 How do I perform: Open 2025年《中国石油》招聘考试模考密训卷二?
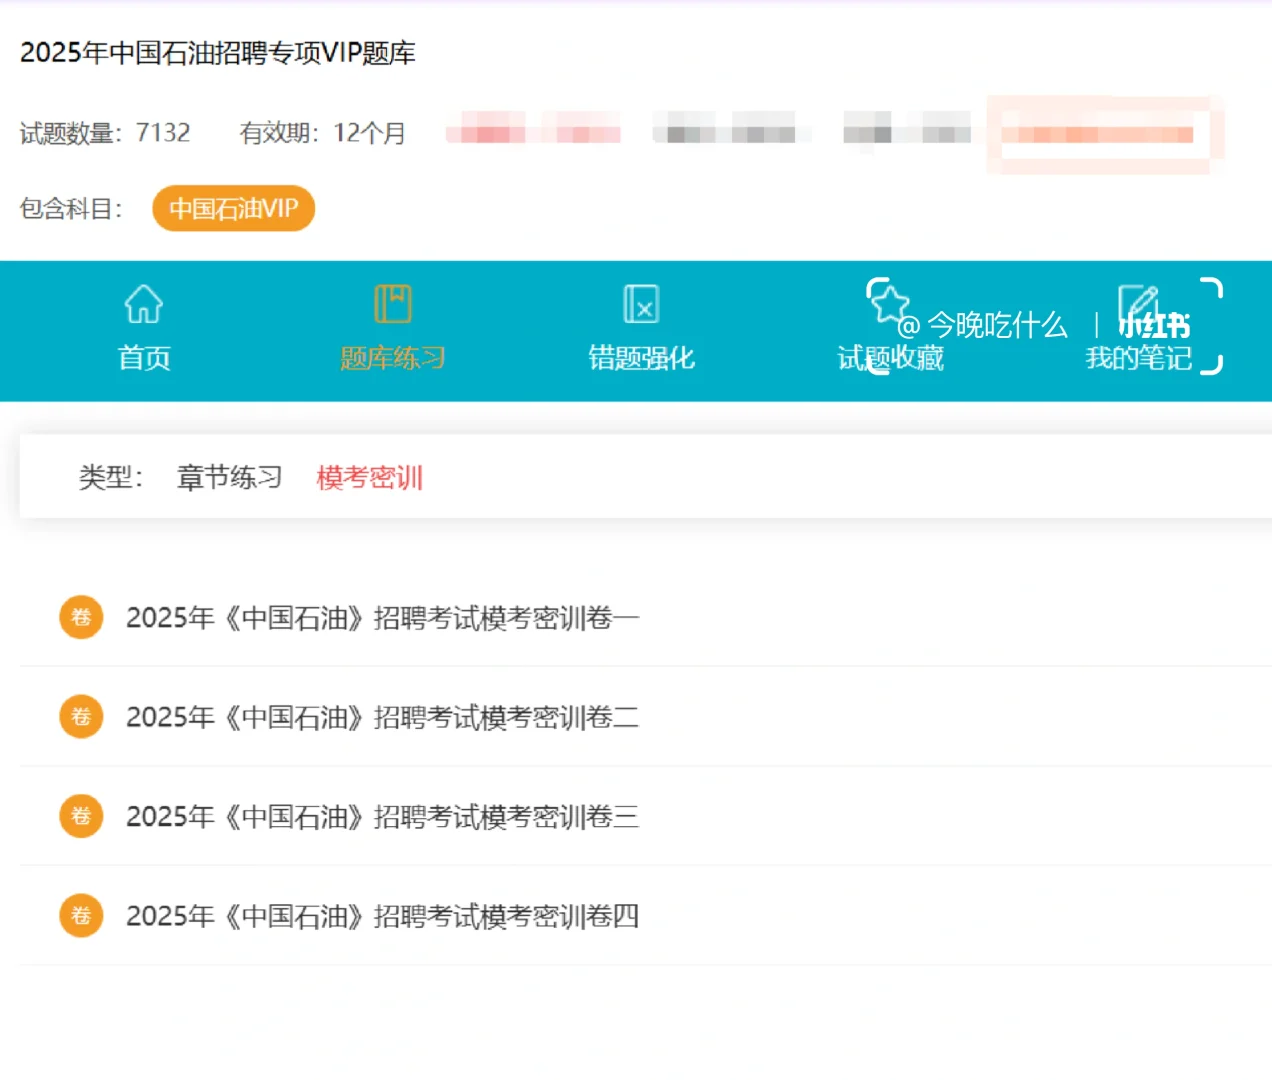coord(382,717)
